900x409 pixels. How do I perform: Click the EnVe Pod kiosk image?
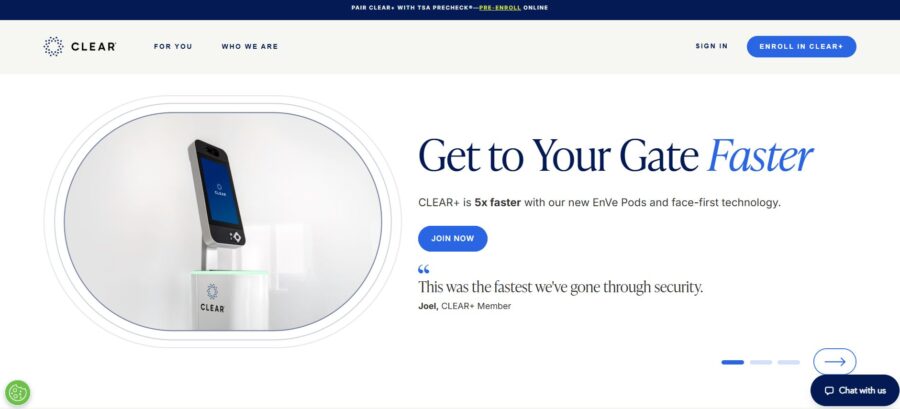tap(223, 221)
